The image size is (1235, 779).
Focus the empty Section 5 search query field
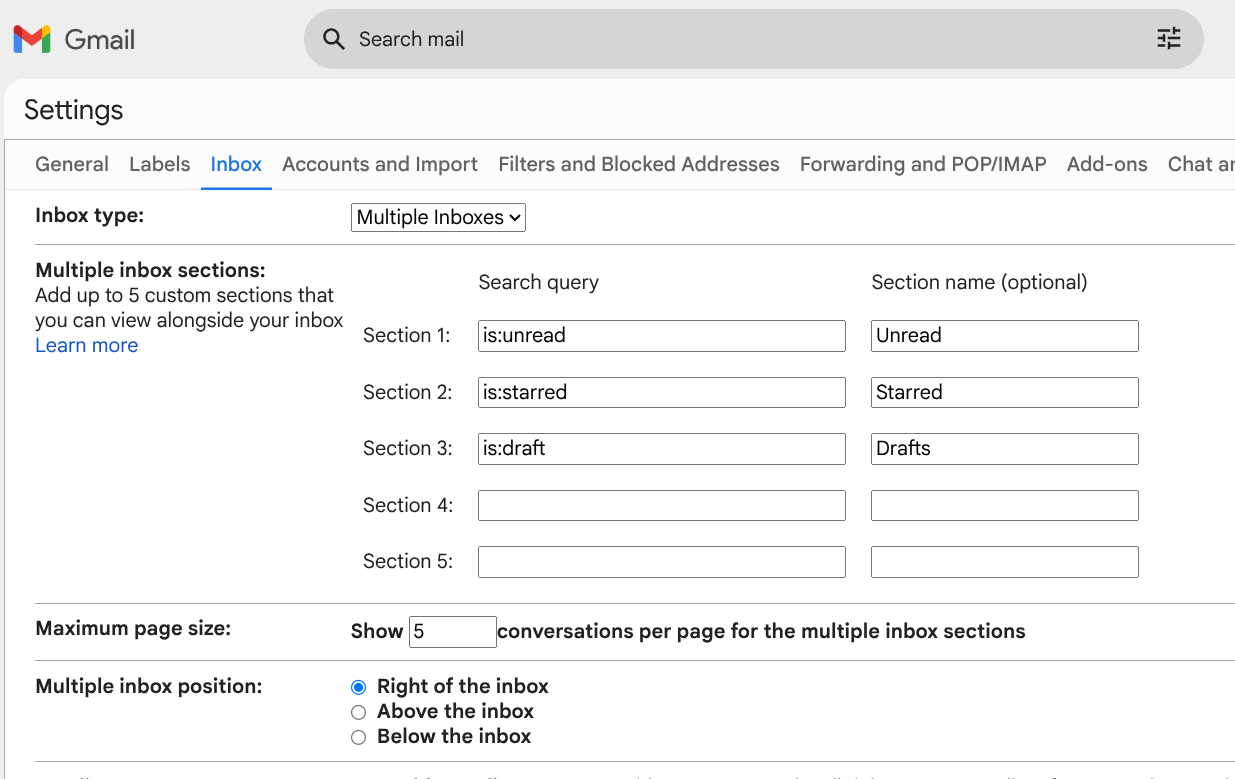tap(662, 562)
